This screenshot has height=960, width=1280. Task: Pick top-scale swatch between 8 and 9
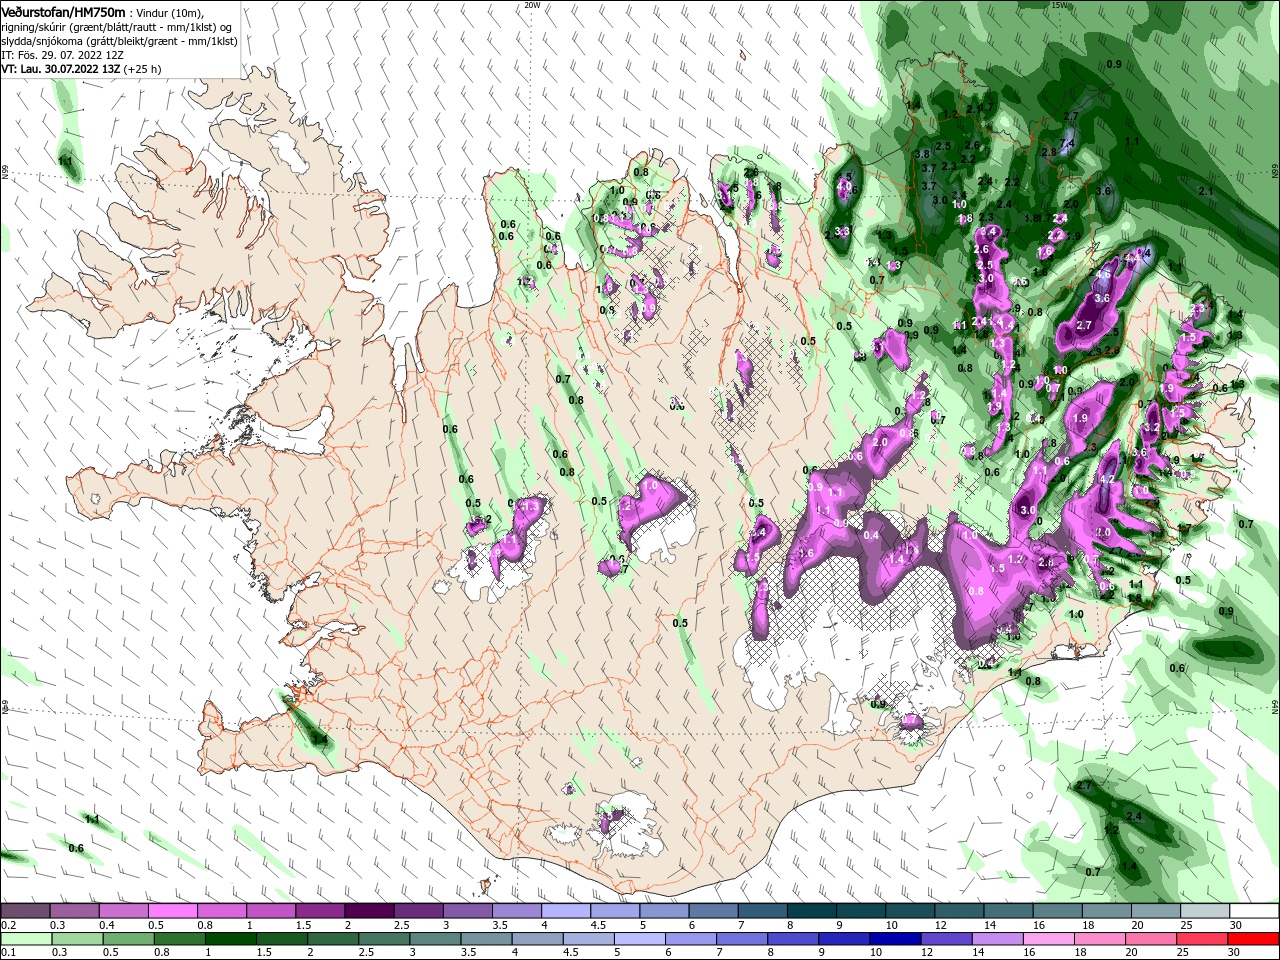tap(812, 911)
